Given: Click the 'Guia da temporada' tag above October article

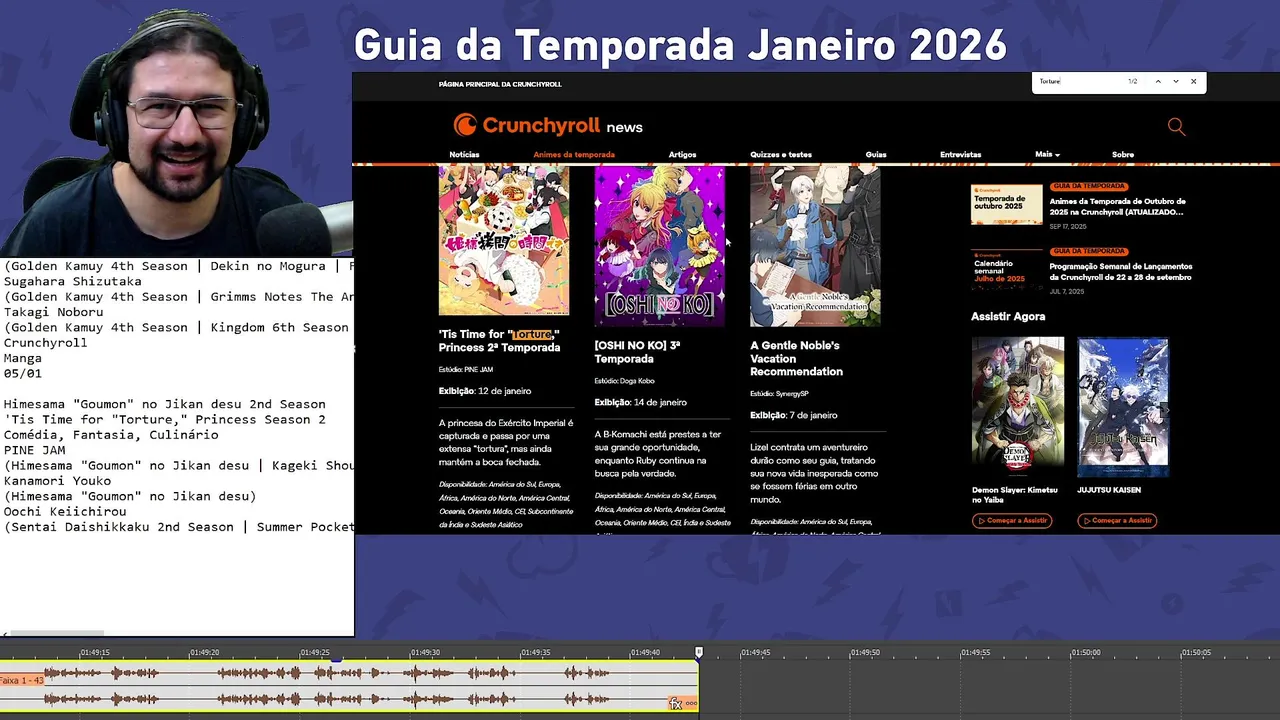Looking at the screenshot, I should (1089, 186).
